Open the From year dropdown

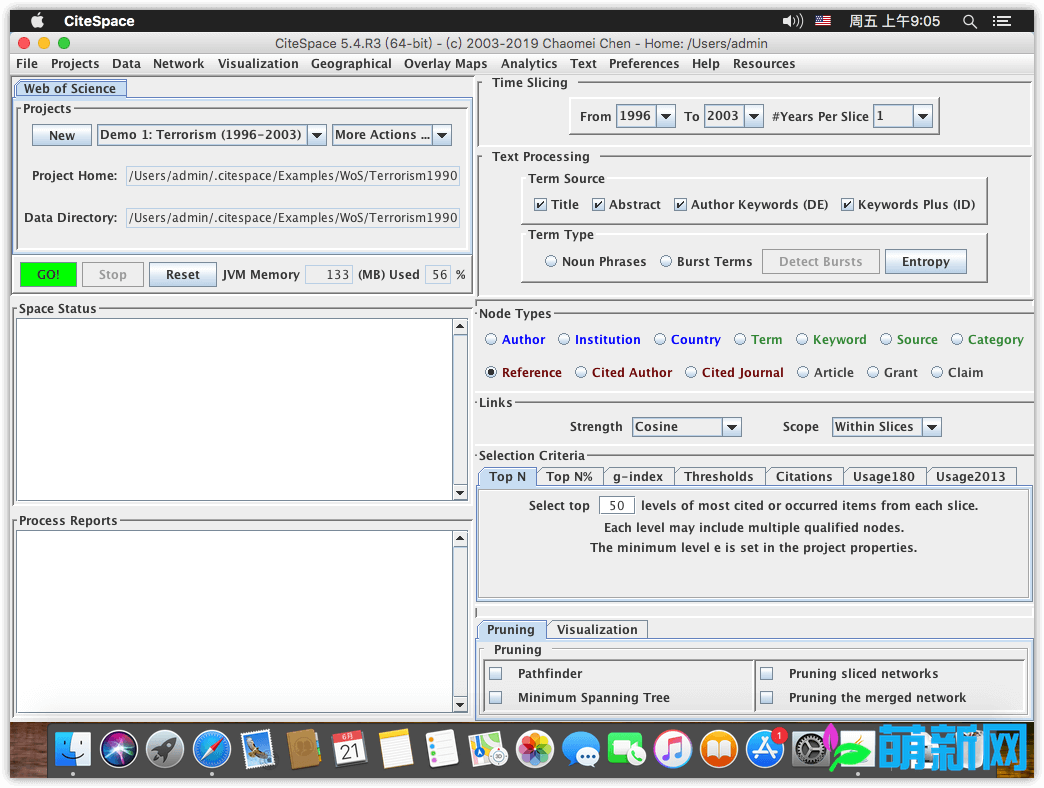[666, 116]
